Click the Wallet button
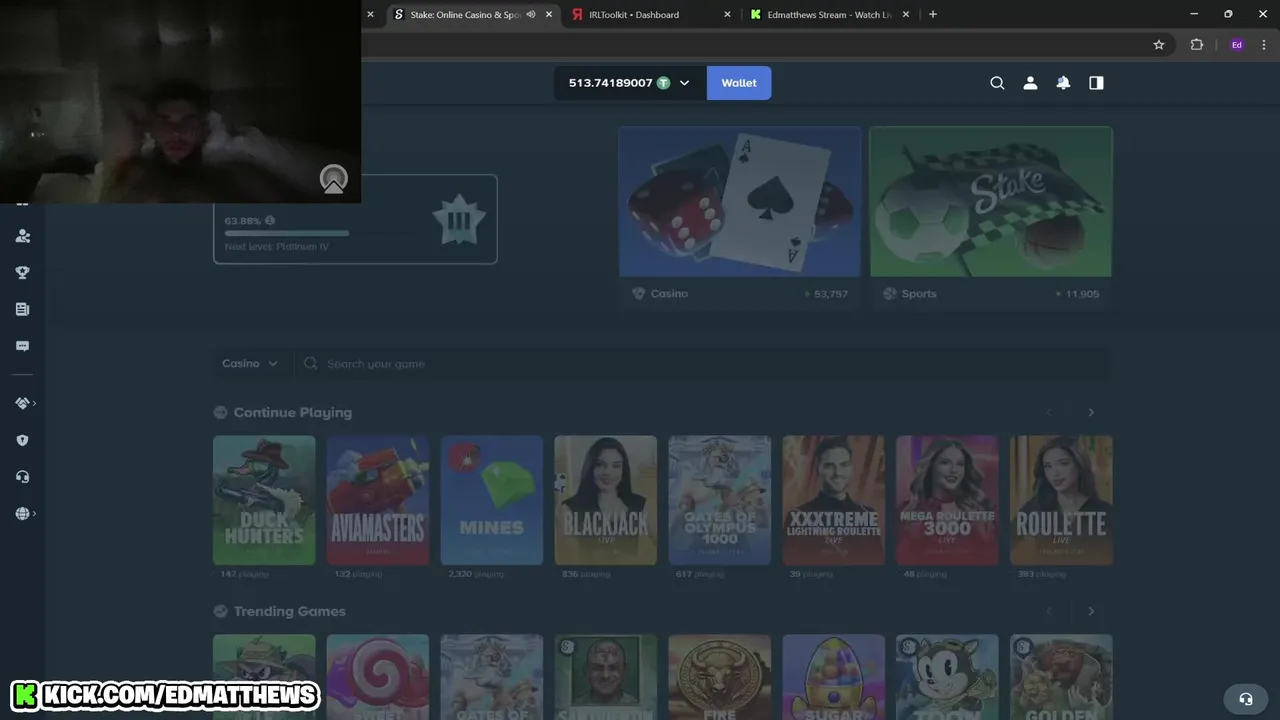Screen dimensions: 1280x720 (739, 83)
